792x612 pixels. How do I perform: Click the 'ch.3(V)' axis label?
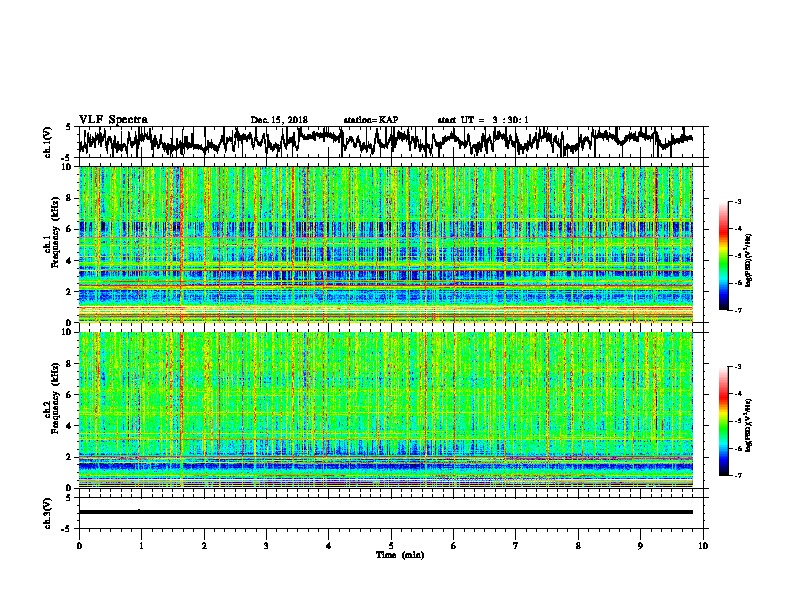click(48, 514)
